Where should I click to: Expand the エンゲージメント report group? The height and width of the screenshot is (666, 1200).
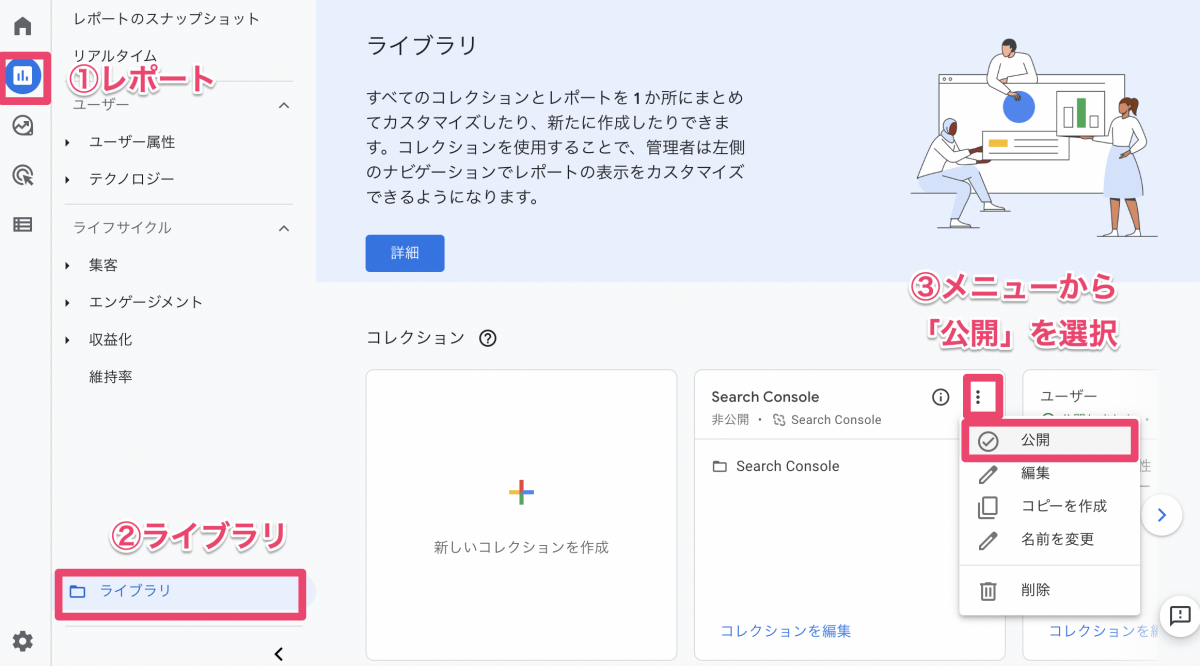coord(145,302)
